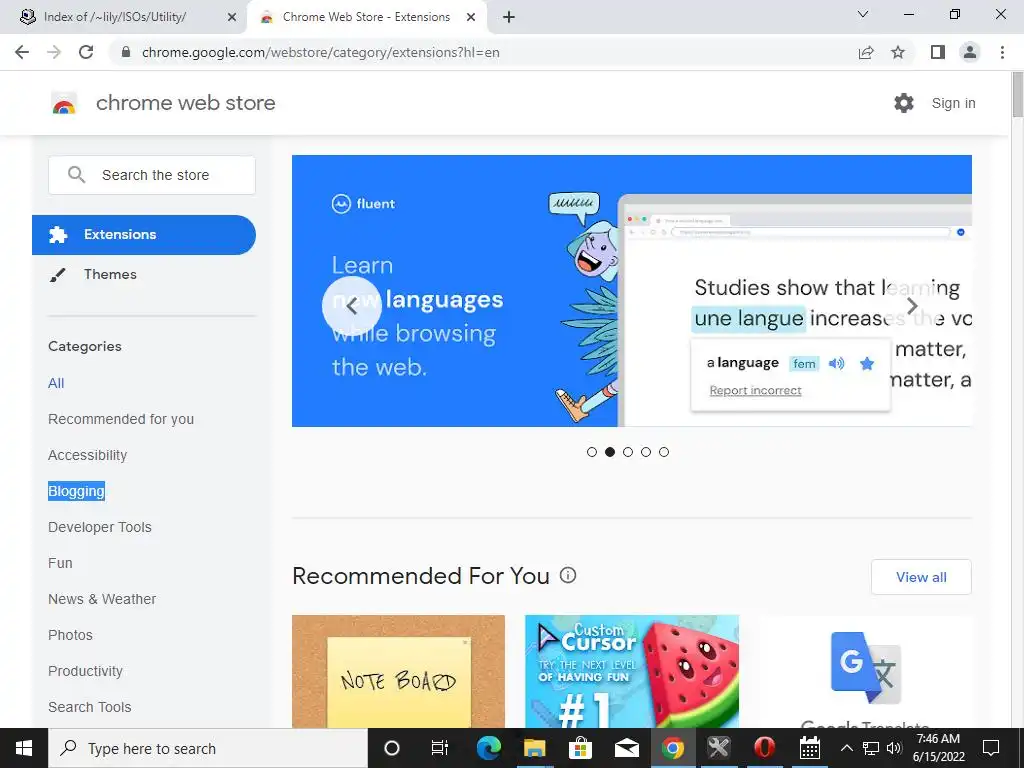The height and width of the screenshot is (768, 1024).
Task: Bookmark this tab with star icon
Action: pyautogui.click(x=898, y=52)
